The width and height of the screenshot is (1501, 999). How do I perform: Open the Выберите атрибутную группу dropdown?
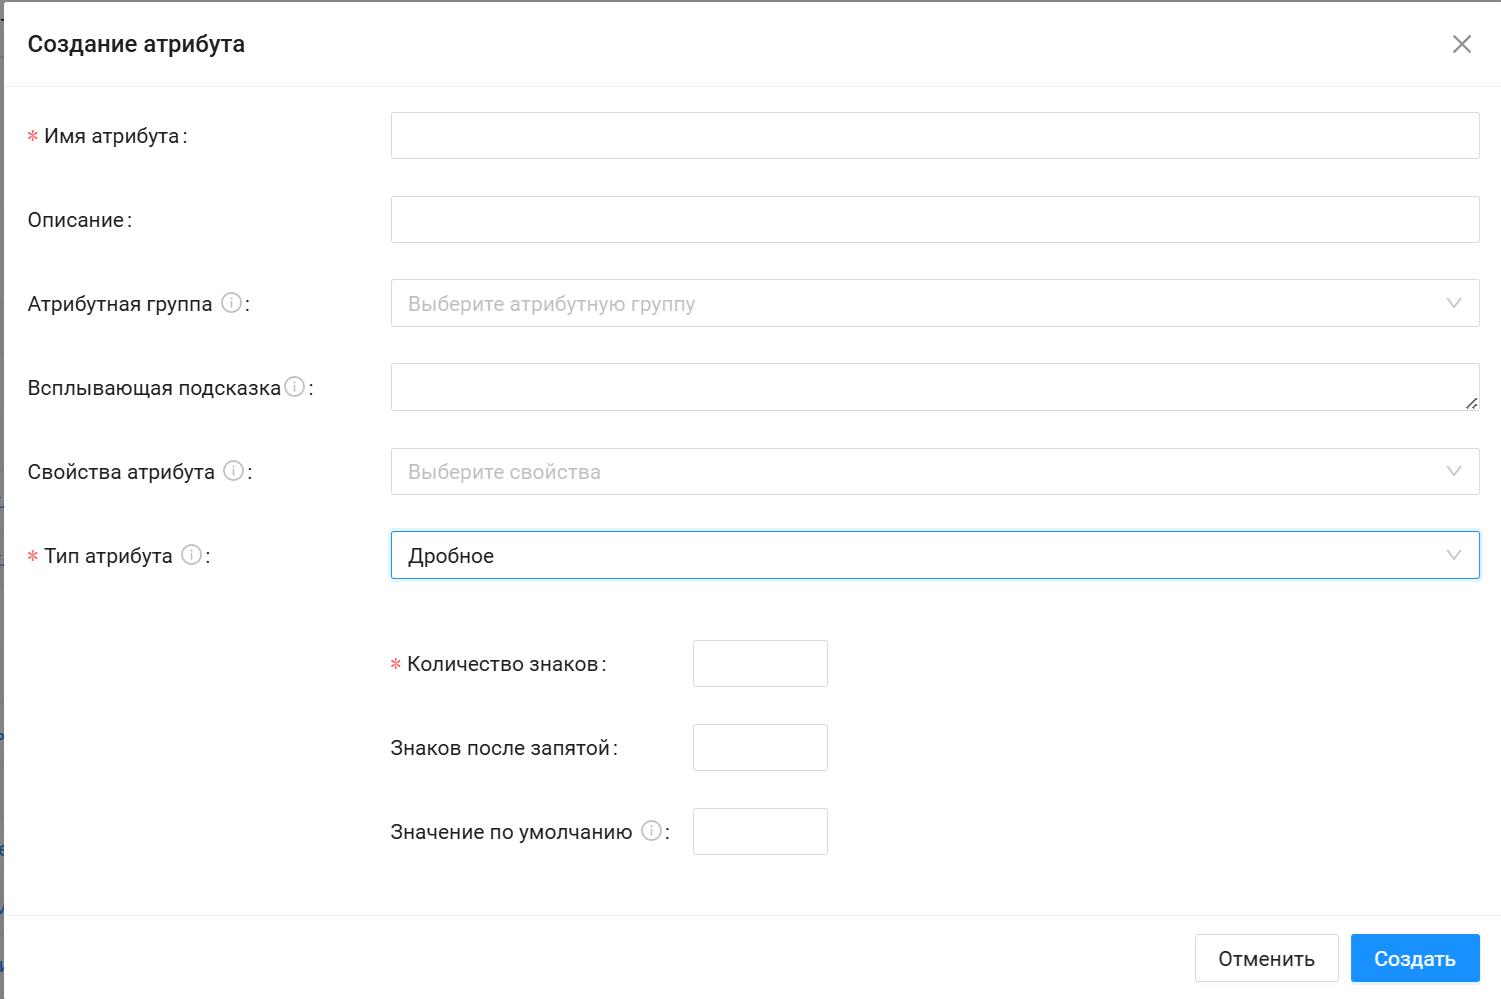tap(934, 303)
